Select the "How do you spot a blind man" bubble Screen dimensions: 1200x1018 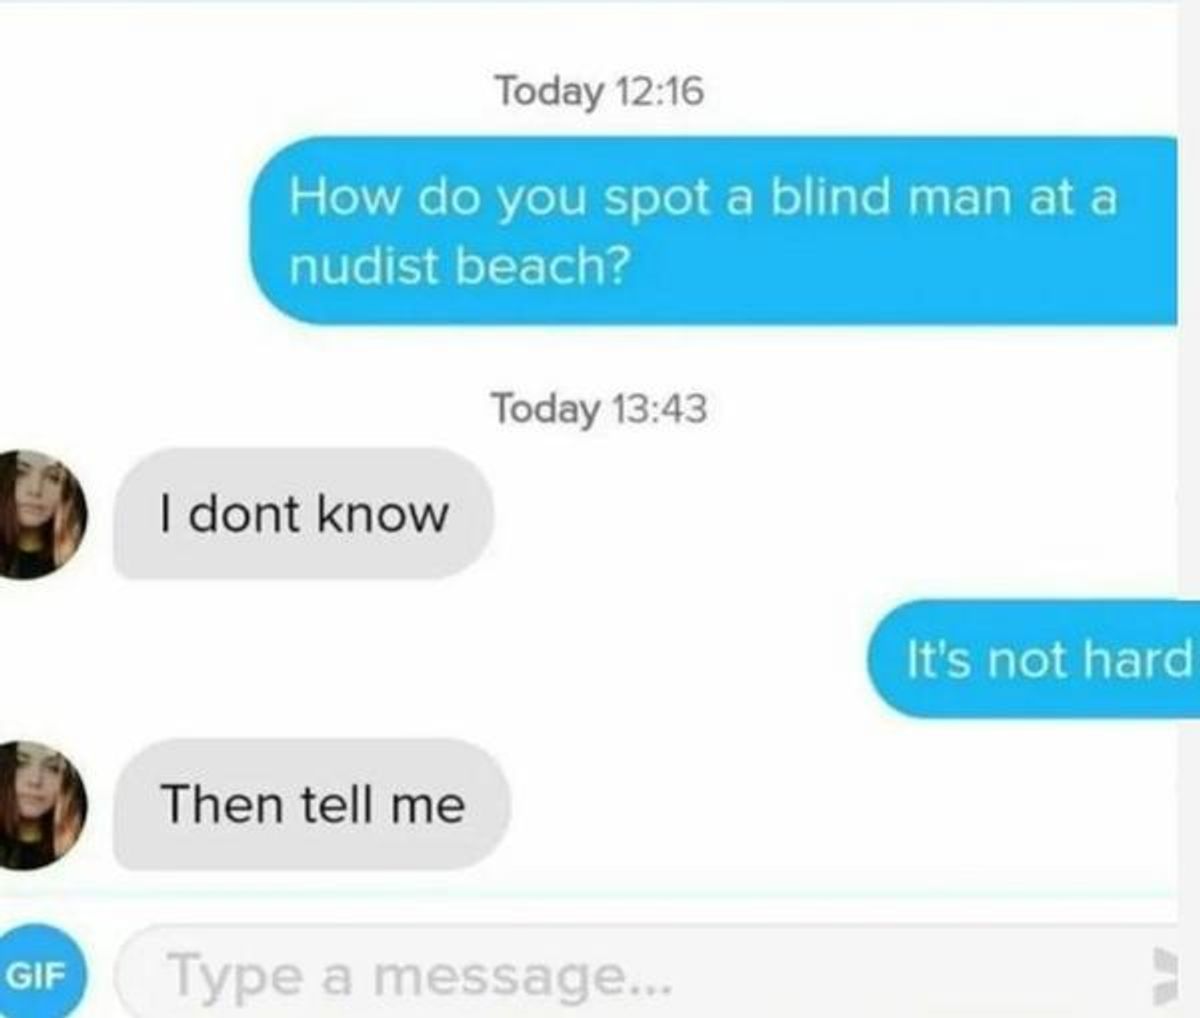(714, 230)
